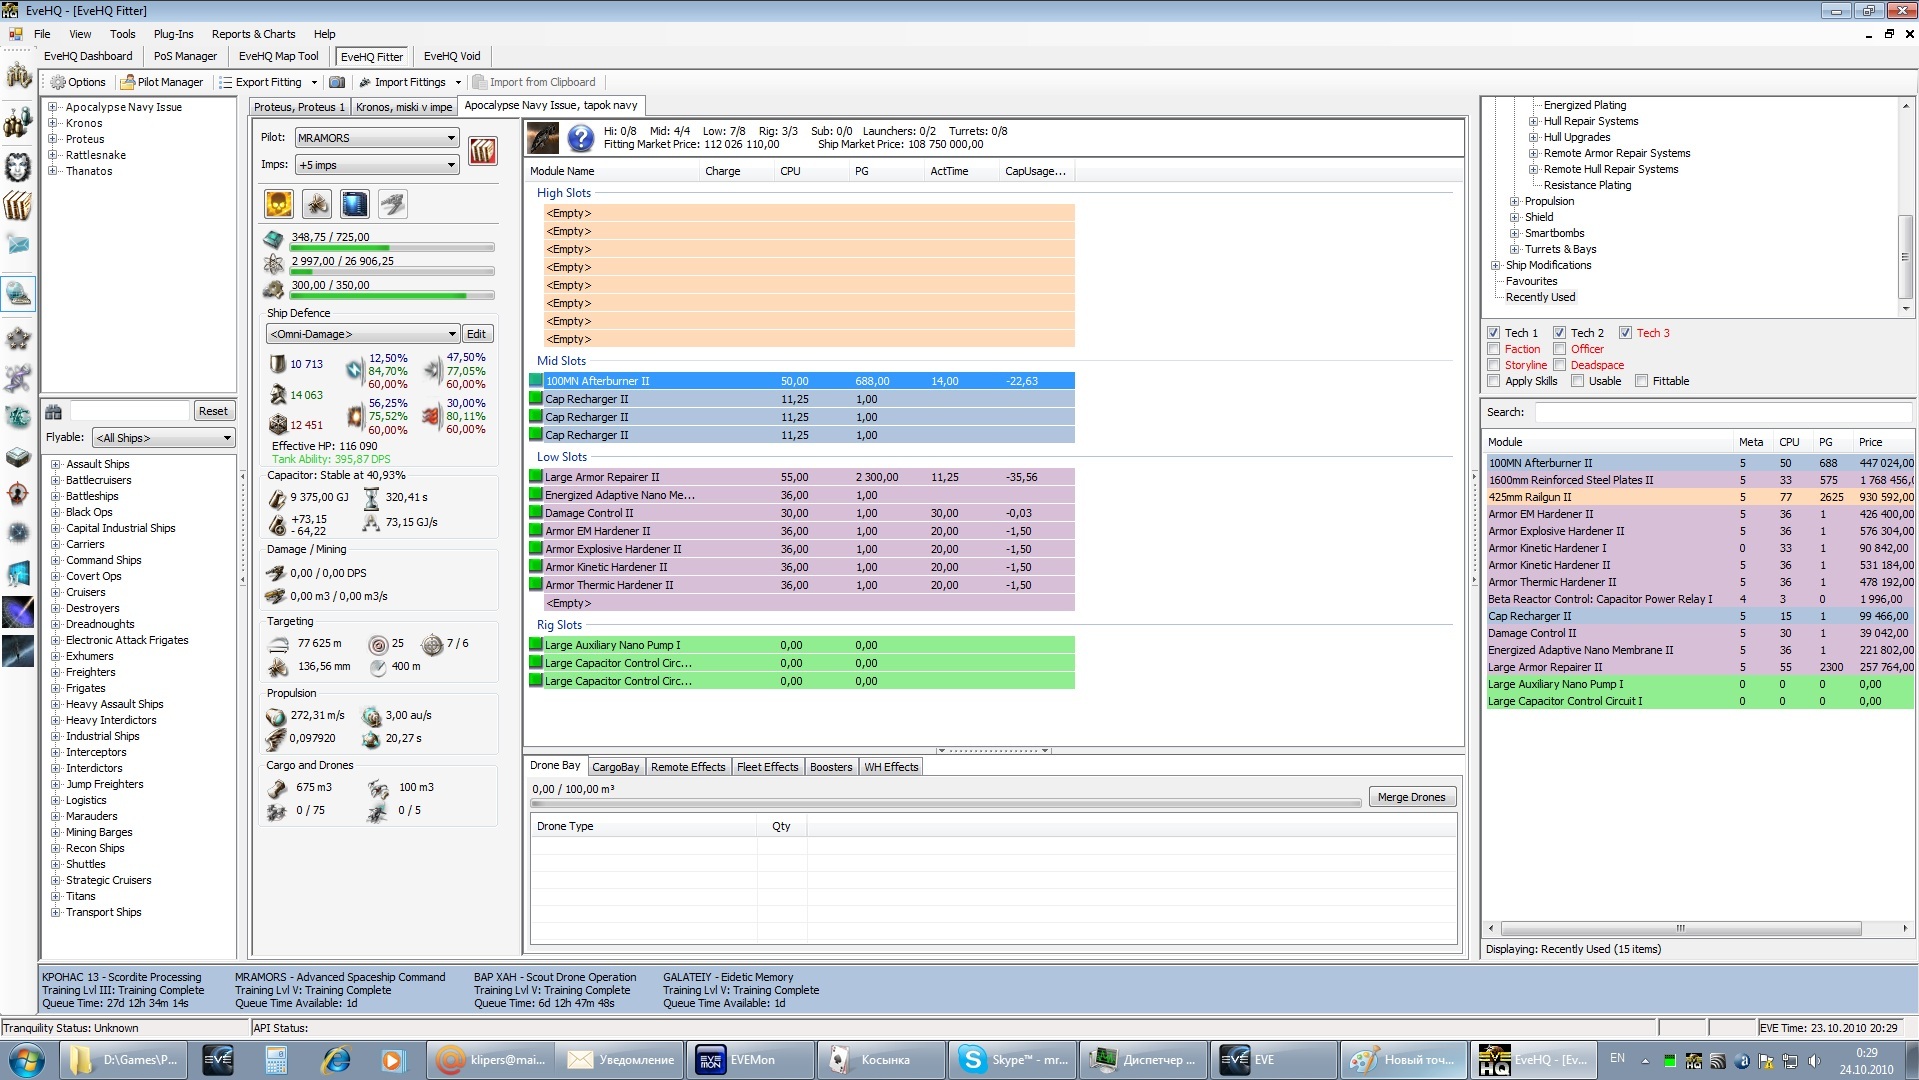Image resolution: width=1919 pixels, height=1080 pixels.
Task: Click the green status icon for 100MN Afterburner II
Action: (536, 381)
